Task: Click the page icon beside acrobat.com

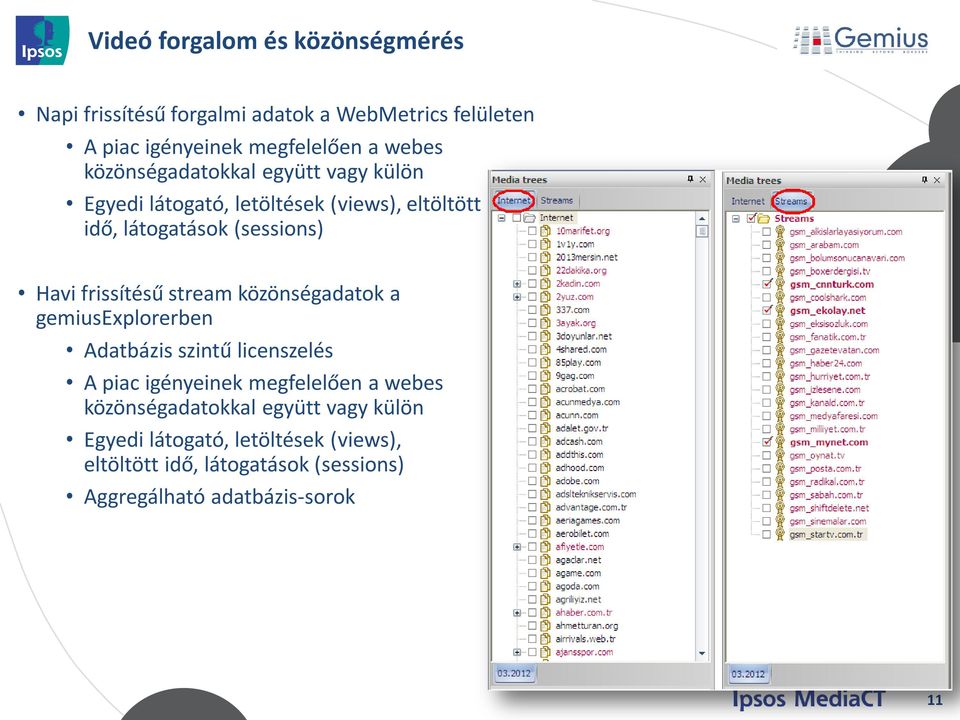Action: (x=546, y=389)
